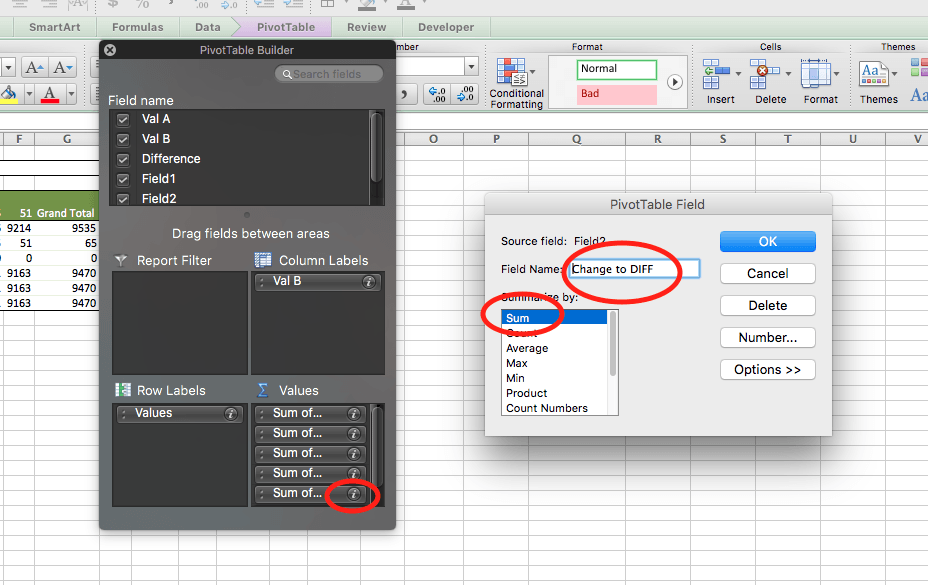Click OK in PivotTable Field dialog

767,241
